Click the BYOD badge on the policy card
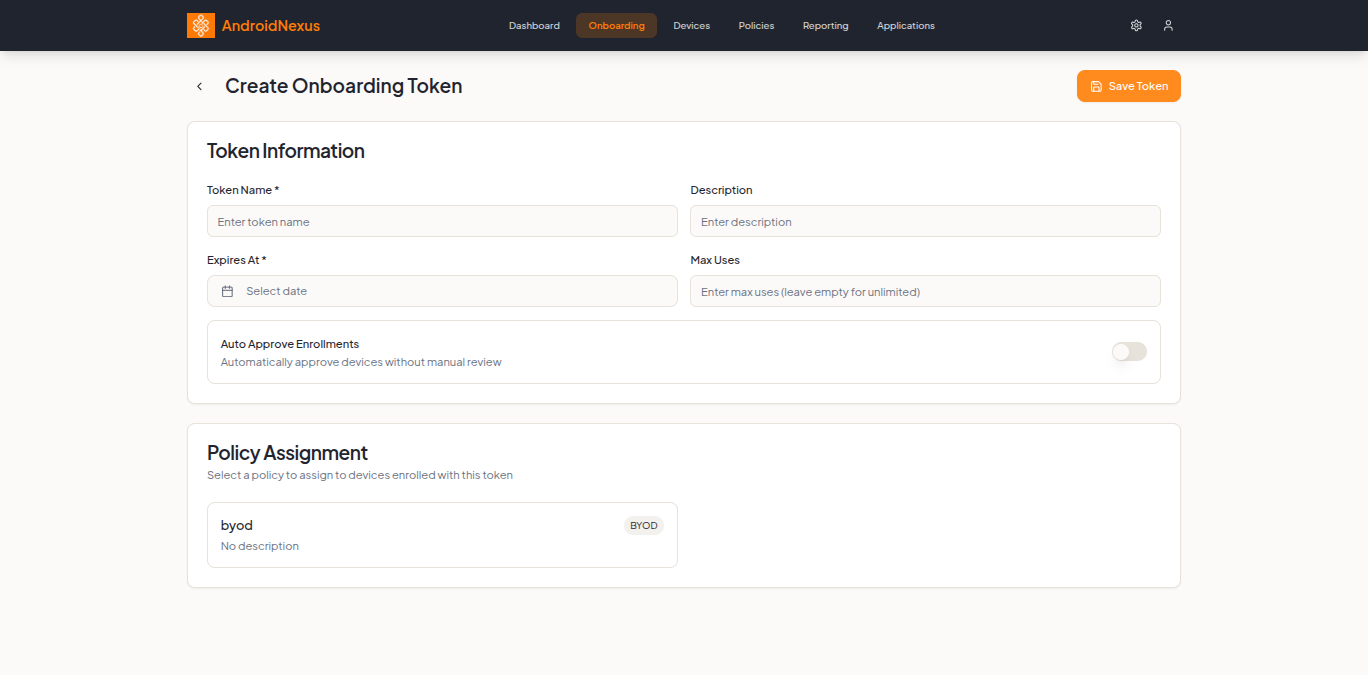 [643, 525]
